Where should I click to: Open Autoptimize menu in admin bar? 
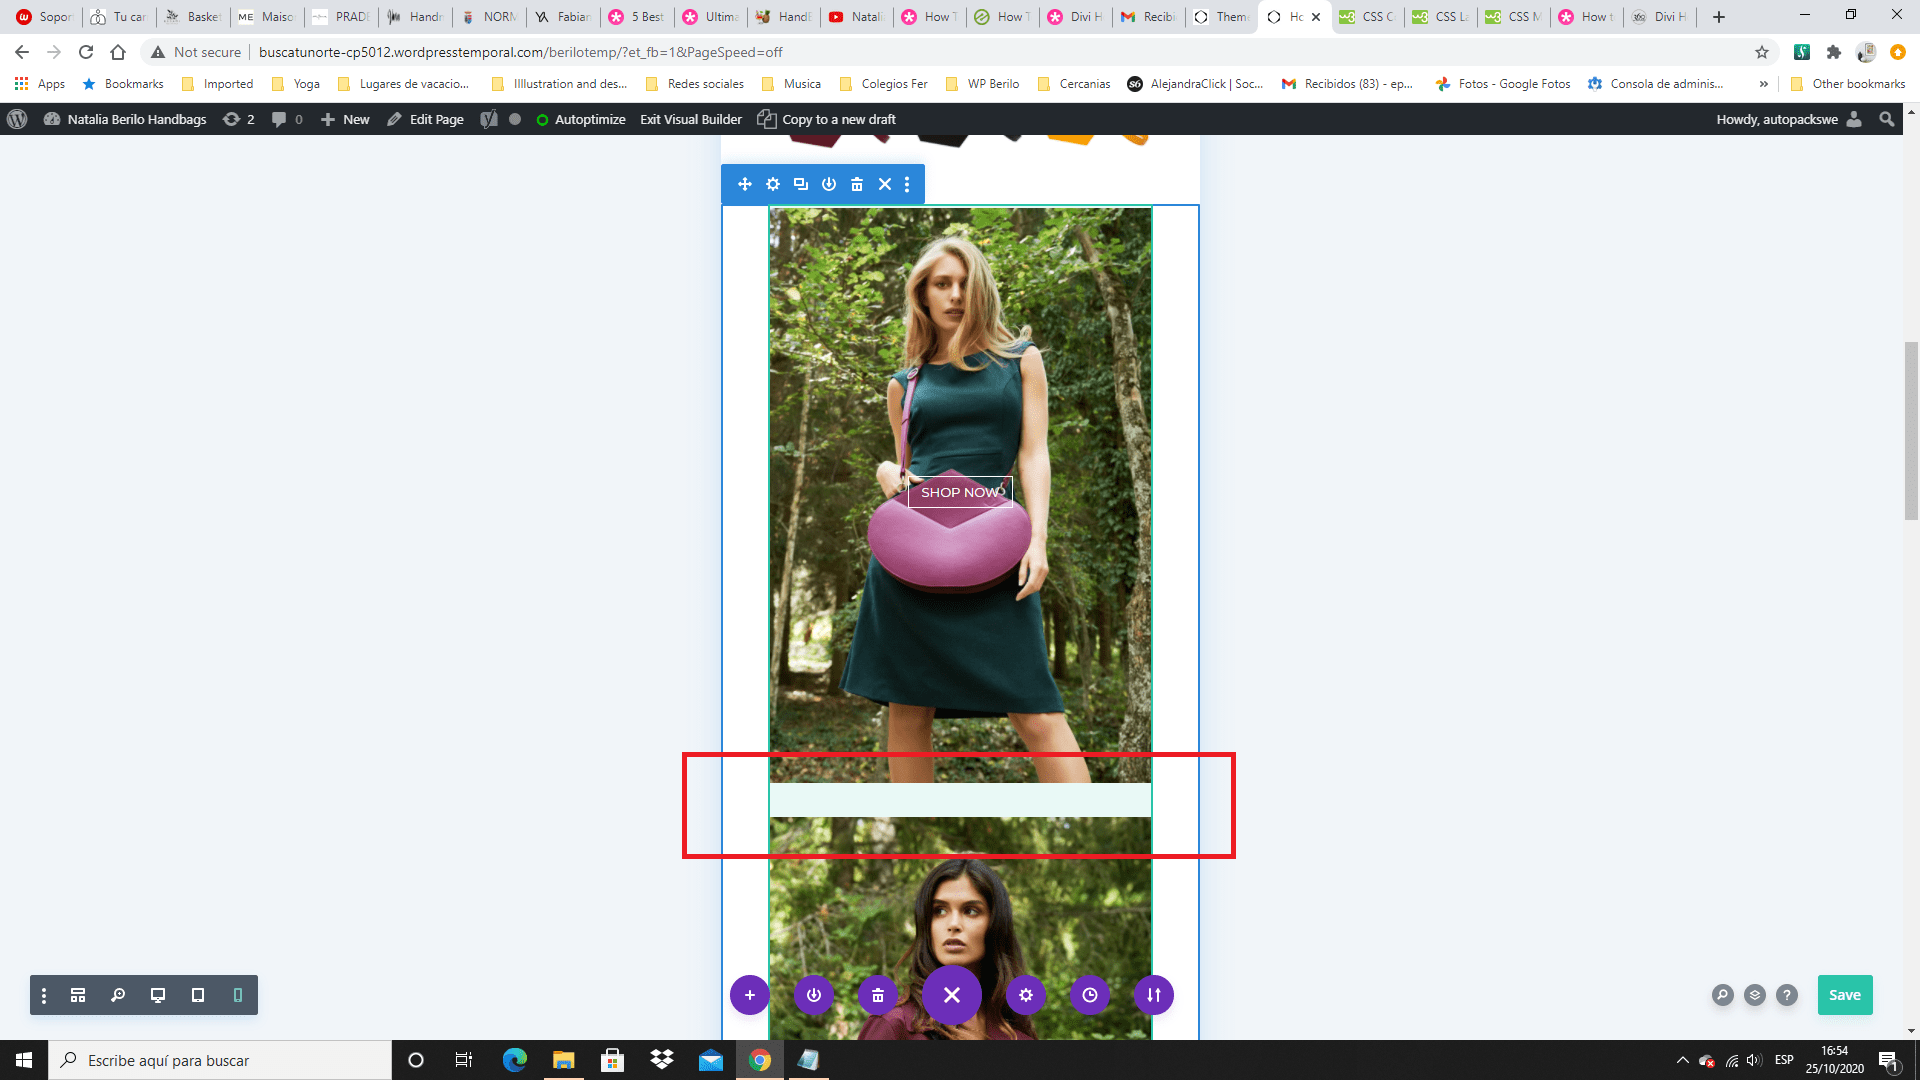580,119
